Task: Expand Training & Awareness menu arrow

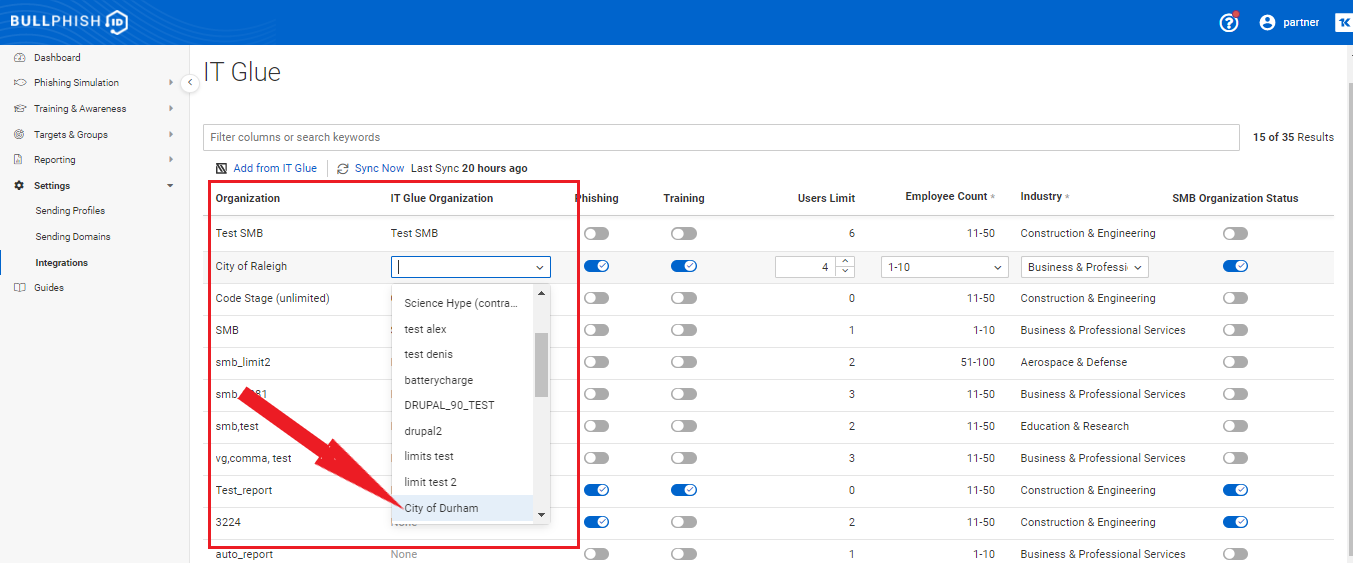Action: click(171, 109)
